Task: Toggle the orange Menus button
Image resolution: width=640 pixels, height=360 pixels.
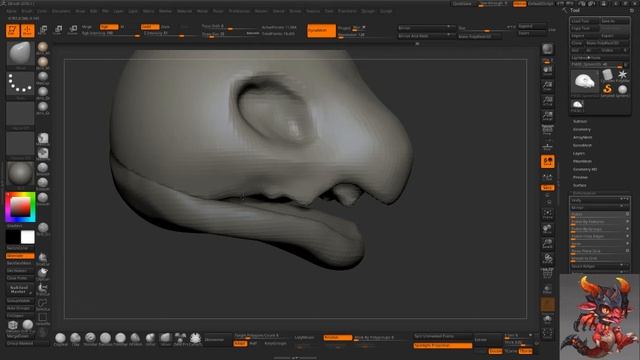Action: pyautogui.click(x=519, y=4)
